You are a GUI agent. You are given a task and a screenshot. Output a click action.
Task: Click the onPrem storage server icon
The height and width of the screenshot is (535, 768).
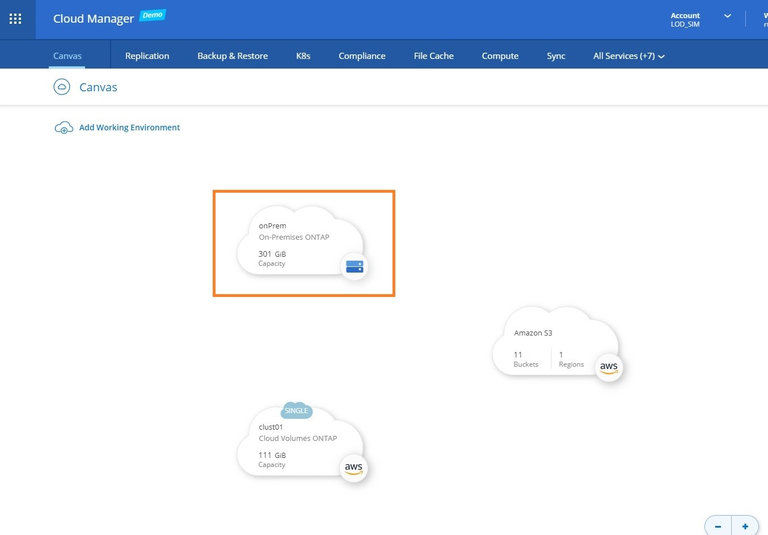(x=354, y=266)
